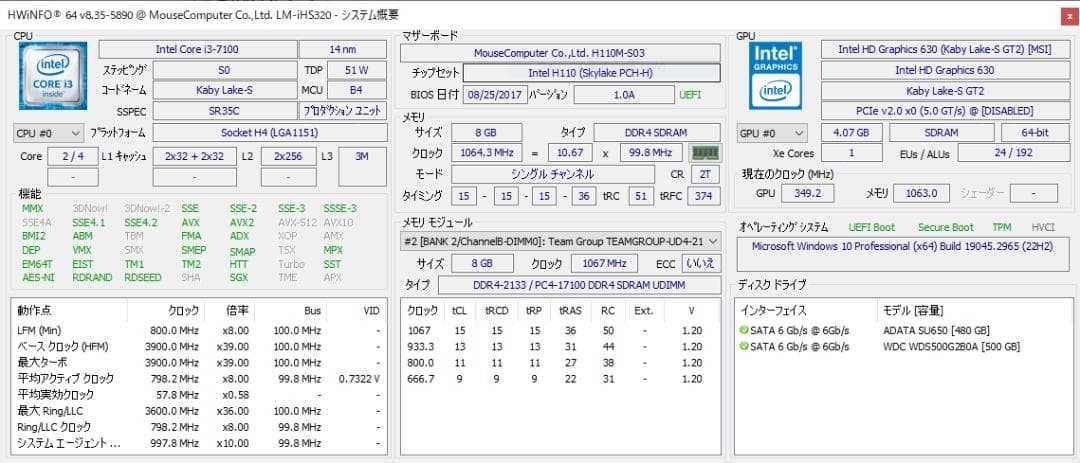Close the HWiNFO system summary window

[1062, 14]
